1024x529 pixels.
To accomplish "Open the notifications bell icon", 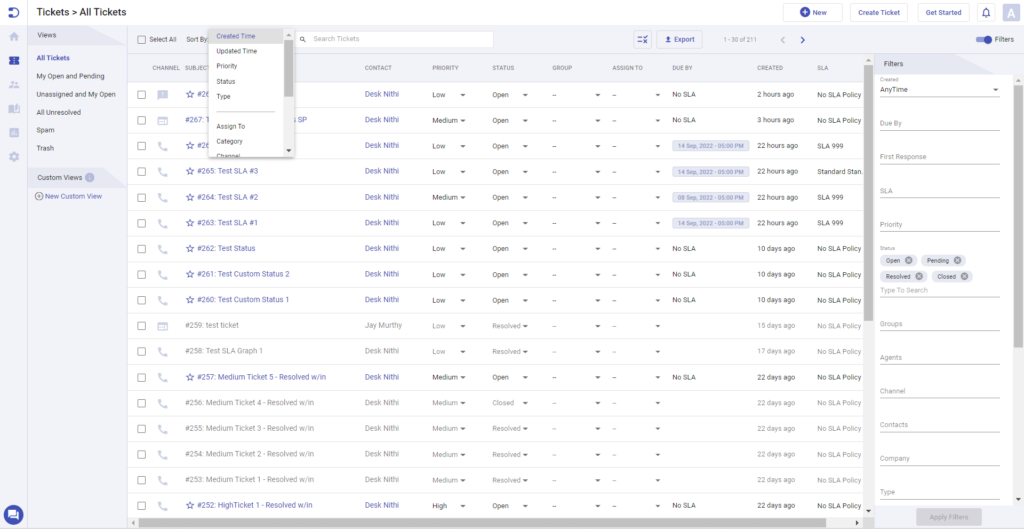I will click(986, 12).
